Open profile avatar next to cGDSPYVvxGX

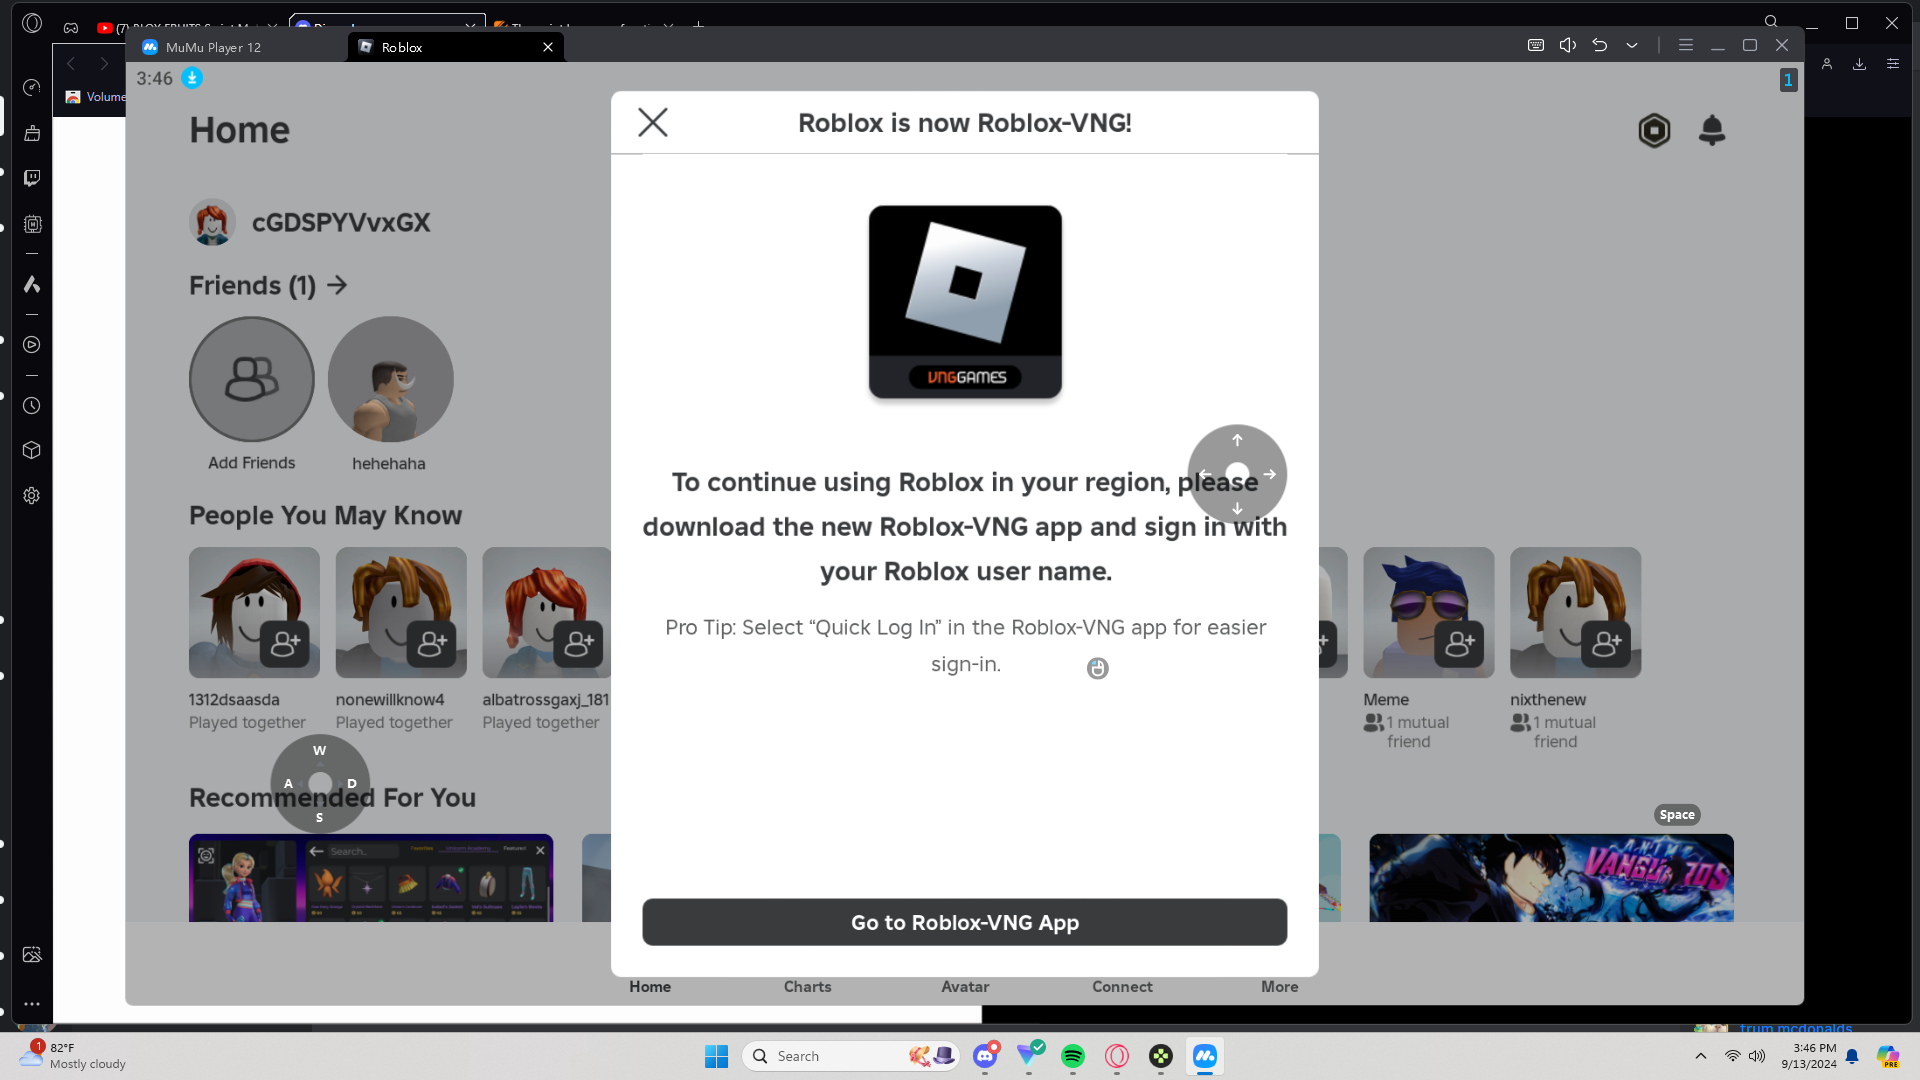[x=212, y=222]
